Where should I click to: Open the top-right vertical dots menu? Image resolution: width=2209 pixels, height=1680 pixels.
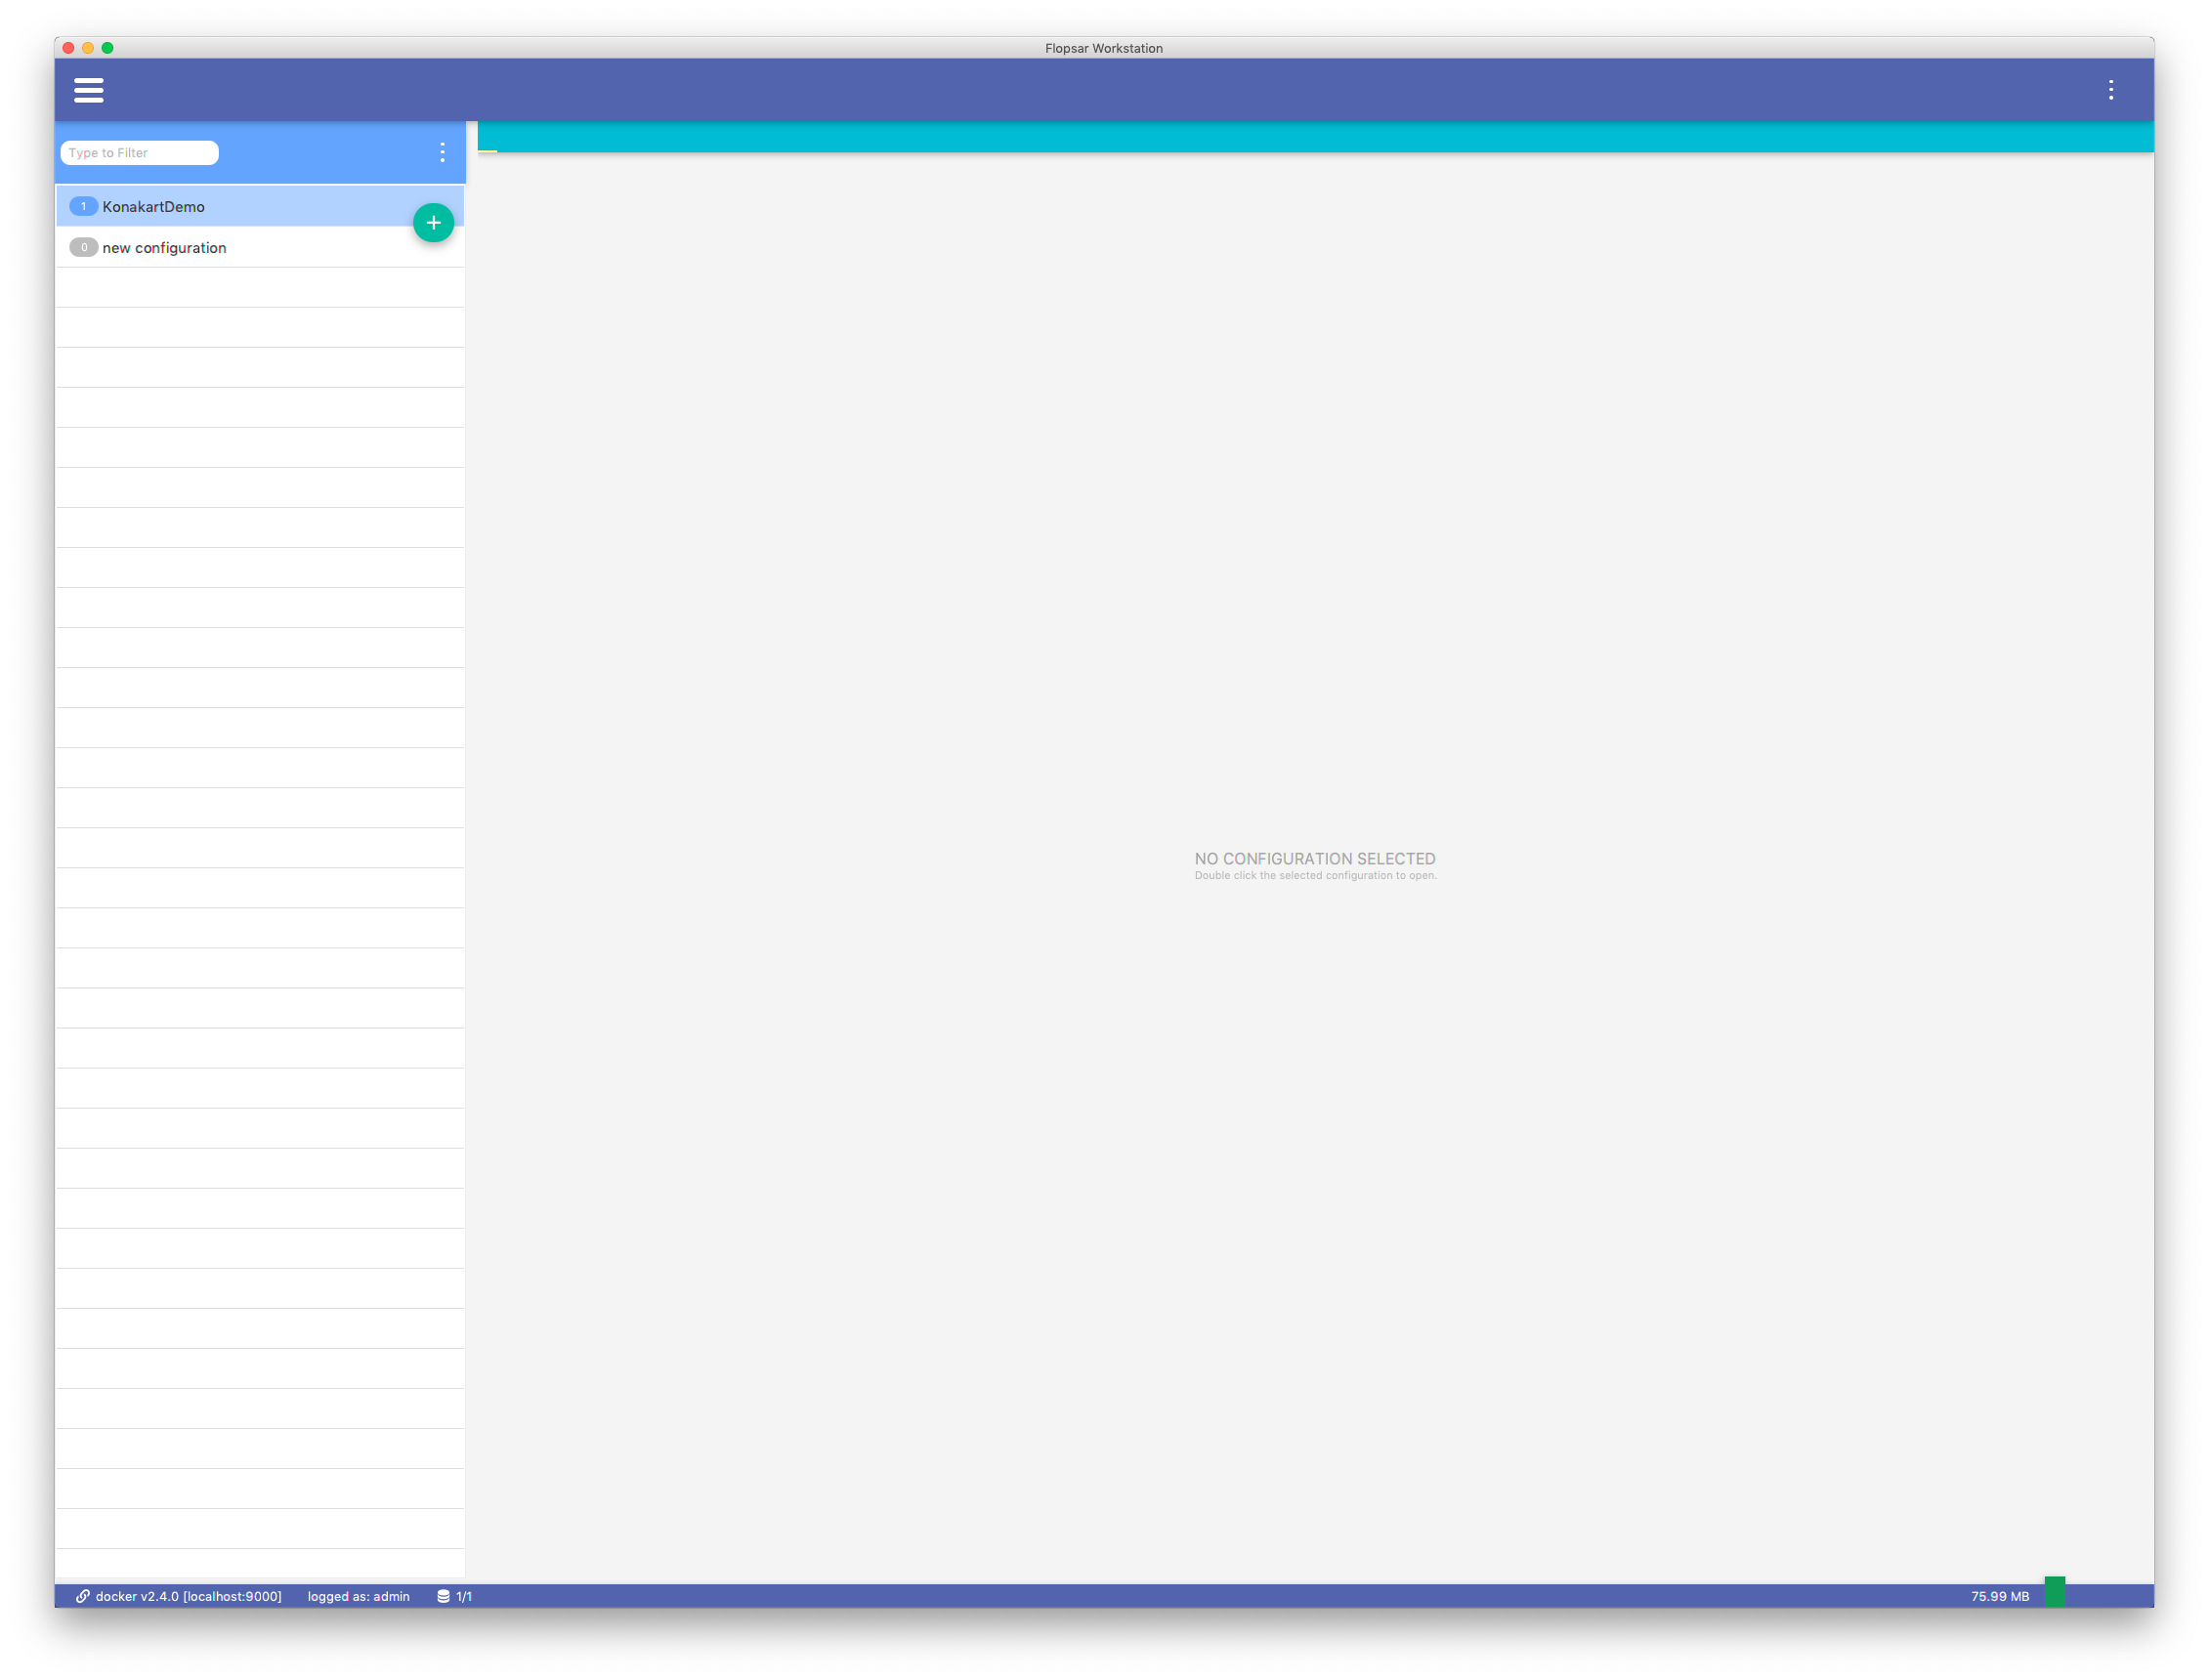point(2110,90)
